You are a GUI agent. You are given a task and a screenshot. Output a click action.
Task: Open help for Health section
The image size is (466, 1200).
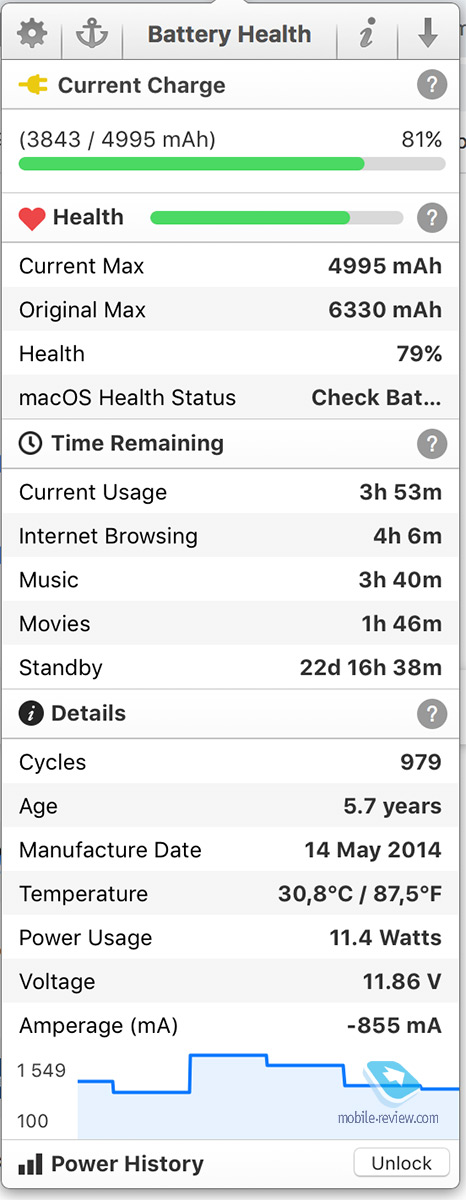click(x=432, y=217)
